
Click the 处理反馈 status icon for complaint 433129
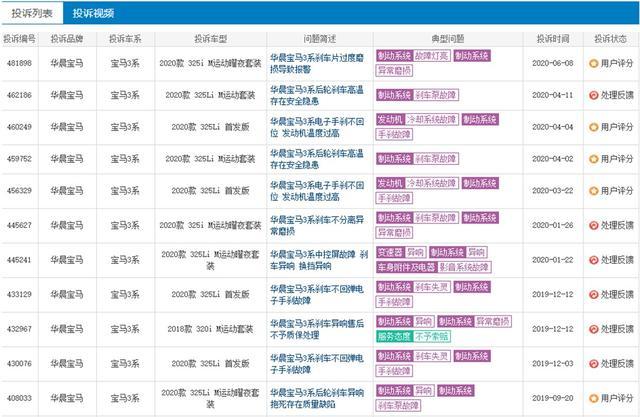tap(593, 295)
